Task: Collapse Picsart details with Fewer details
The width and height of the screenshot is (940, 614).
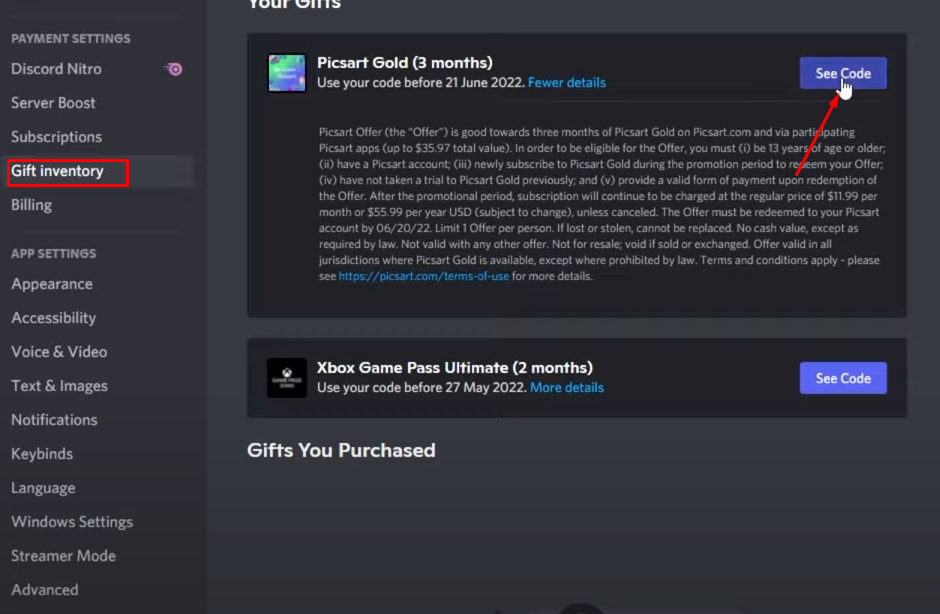Action: [566, 83]
